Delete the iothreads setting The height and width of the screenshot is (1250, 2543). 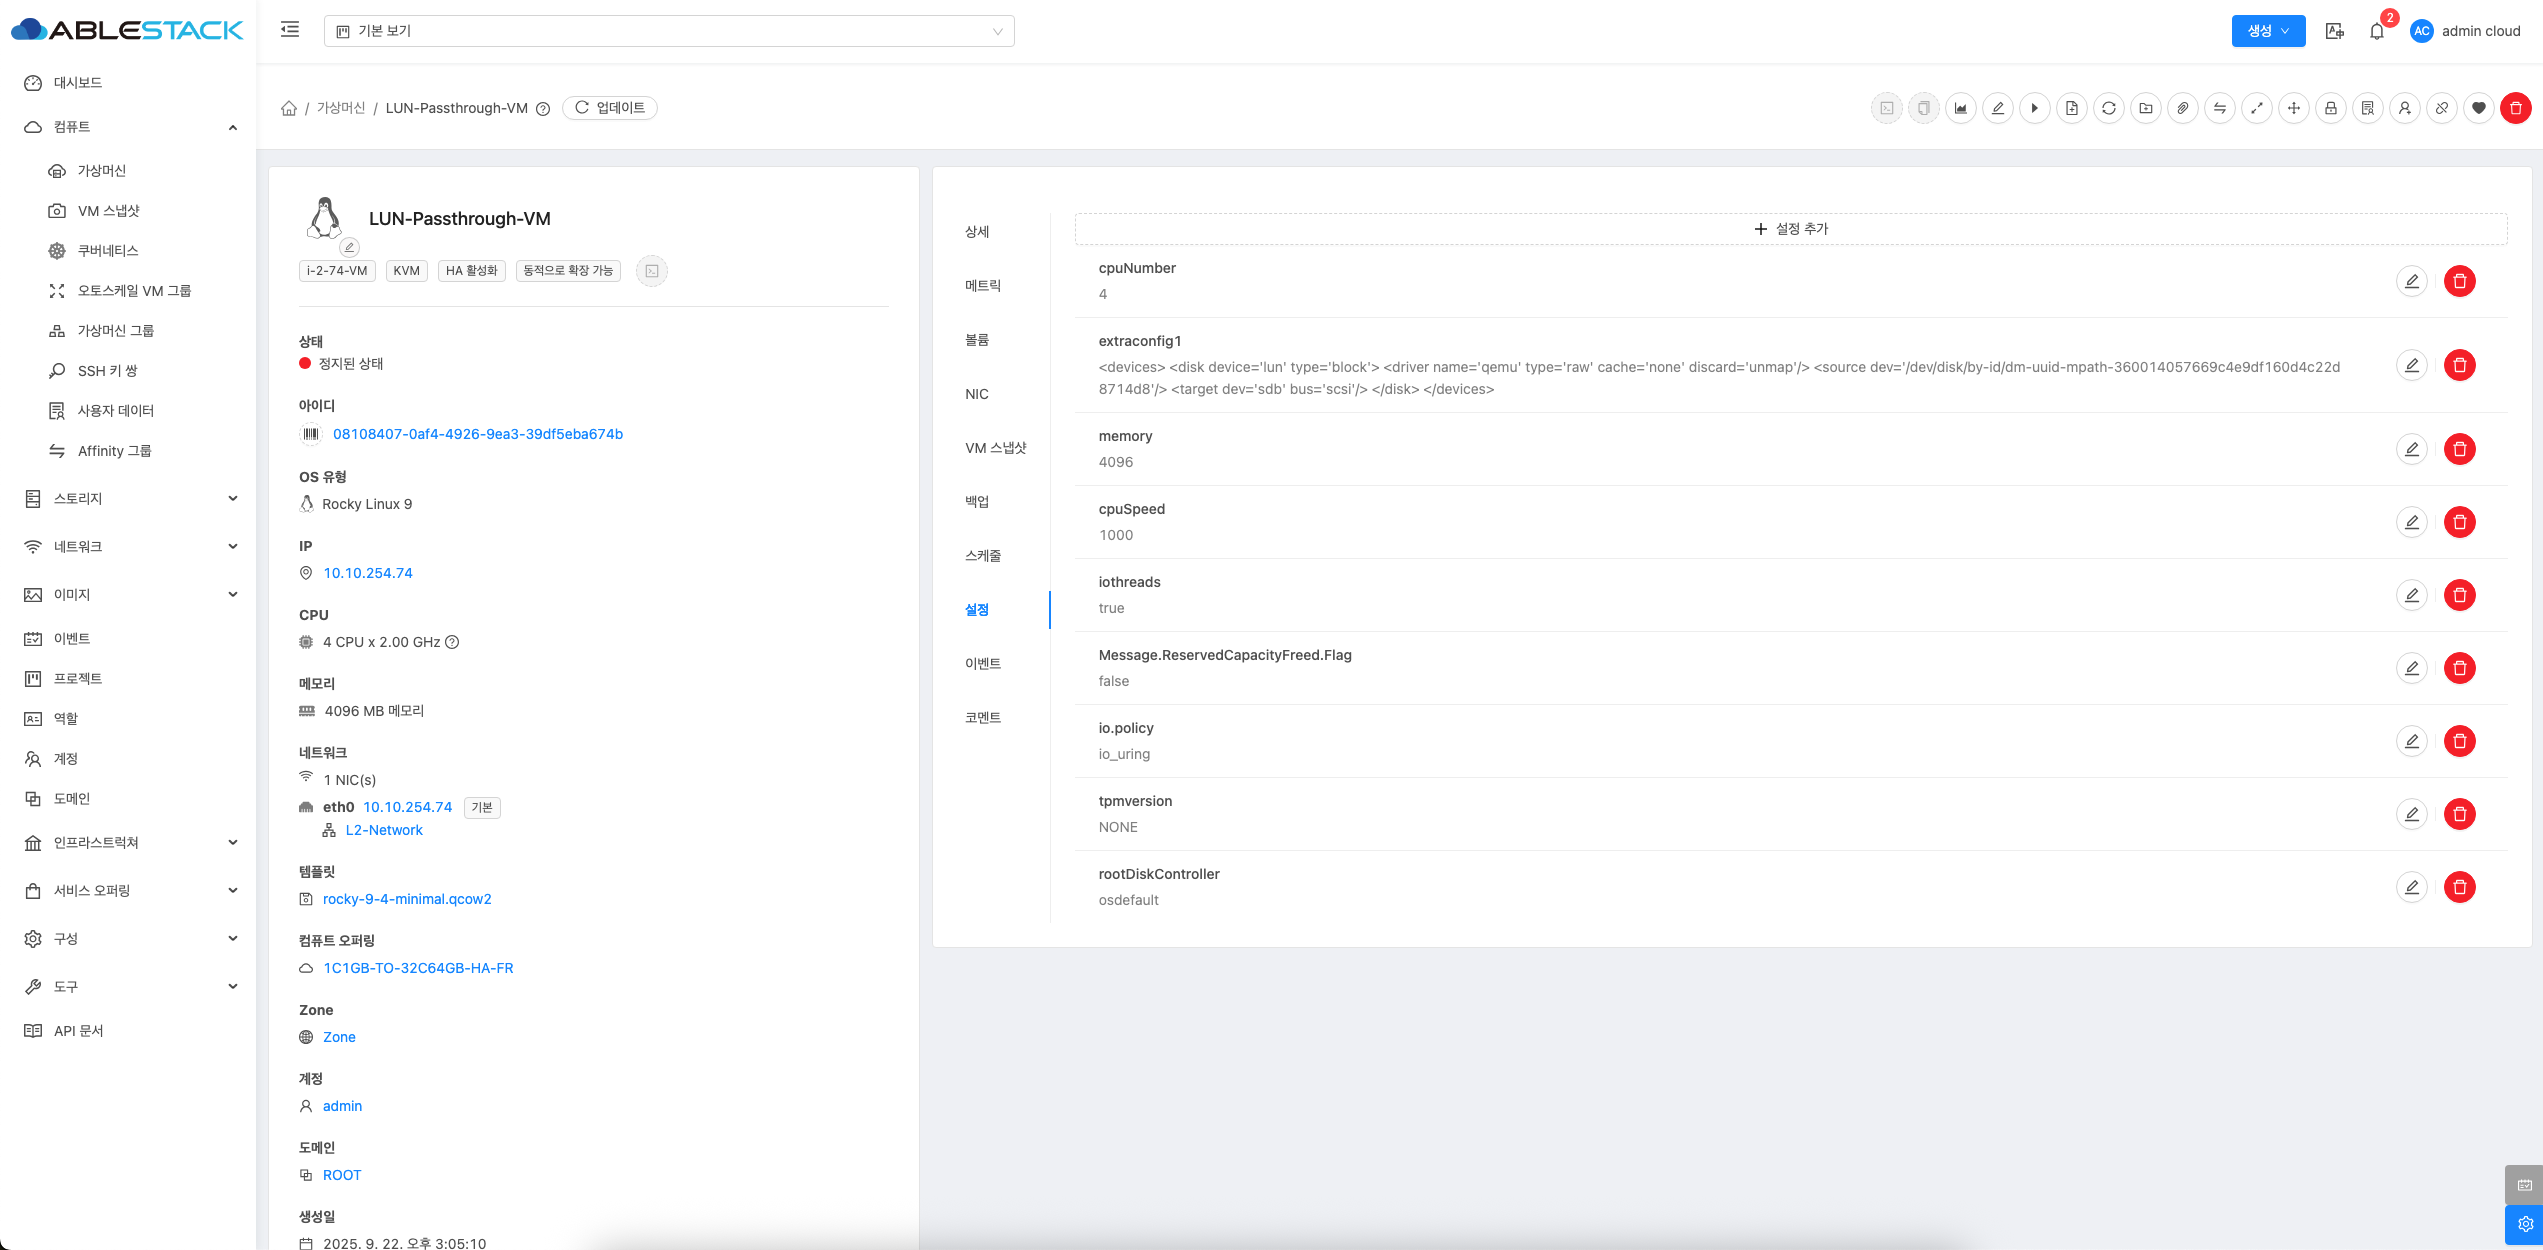click(2459, 595)
